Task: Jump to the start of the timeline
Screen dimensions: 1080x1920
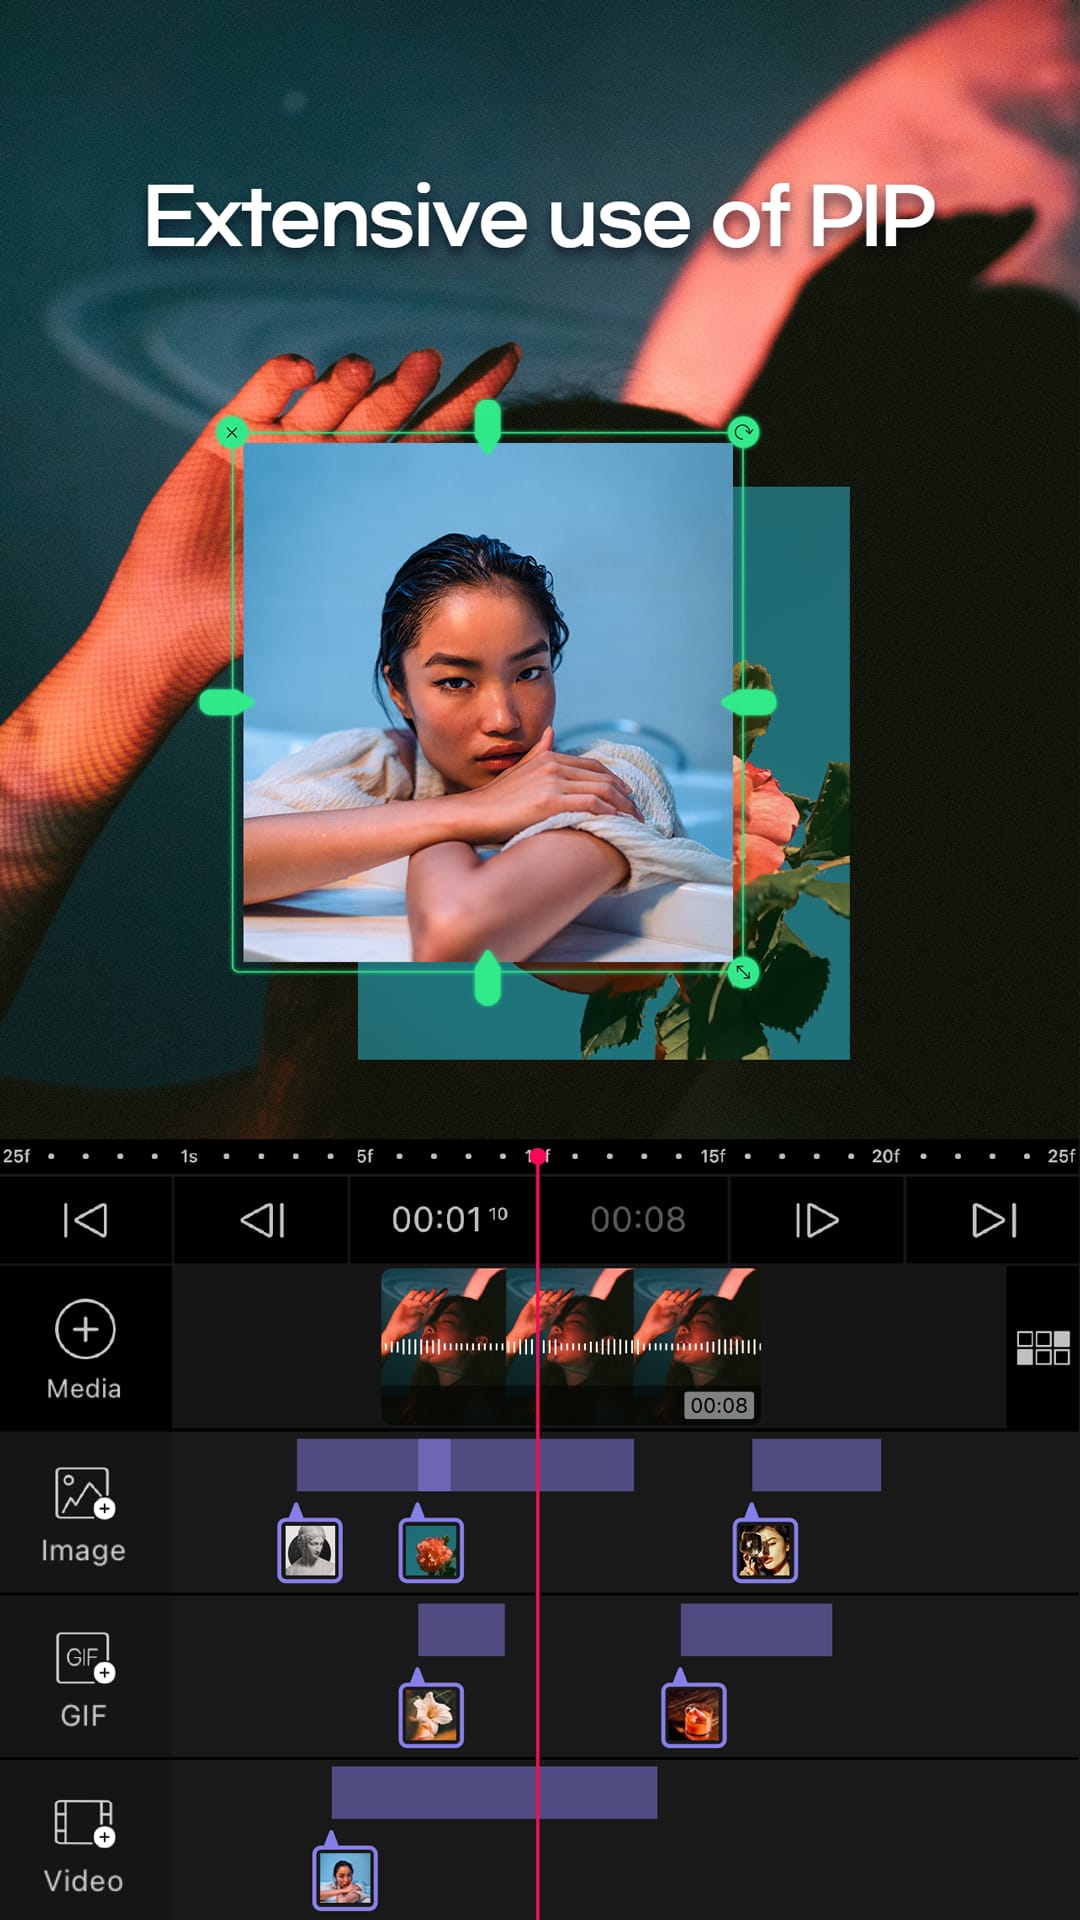Action: [86, 1220]
